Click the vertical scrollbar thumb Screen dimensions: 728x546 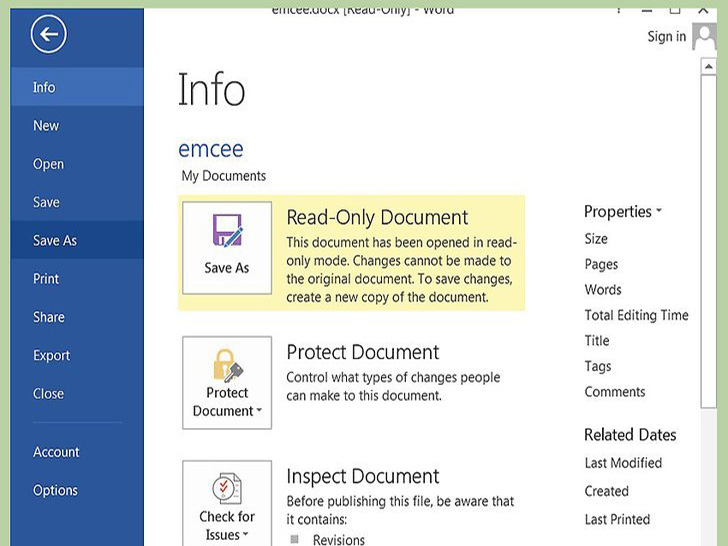708,241
